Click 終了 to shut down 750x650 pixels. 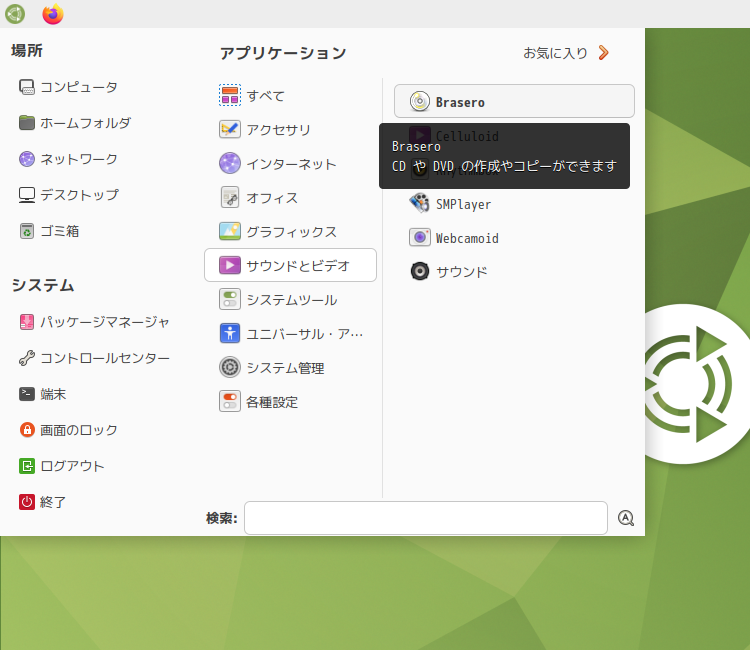(43, 502)
